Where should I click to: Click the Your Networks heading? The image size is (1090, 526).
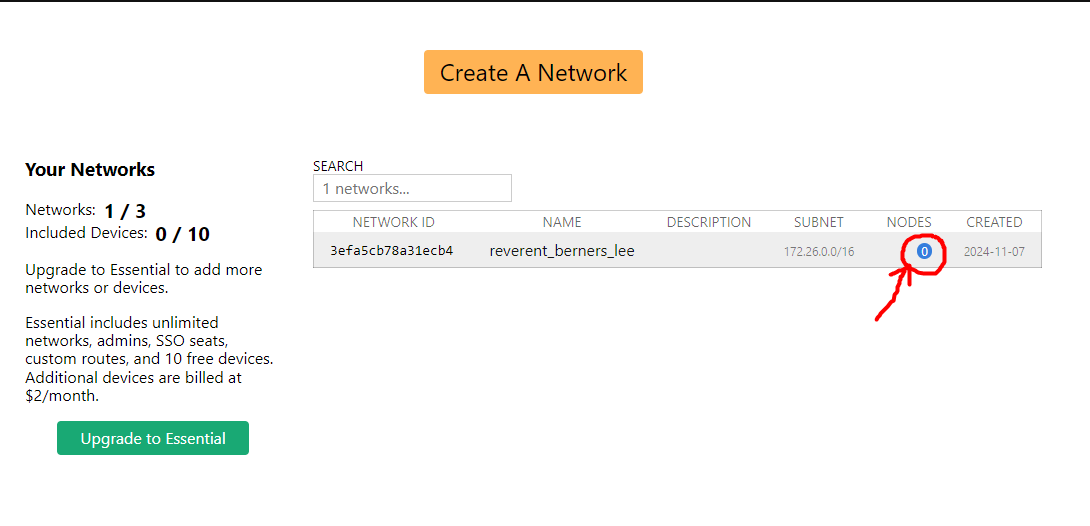90,170
